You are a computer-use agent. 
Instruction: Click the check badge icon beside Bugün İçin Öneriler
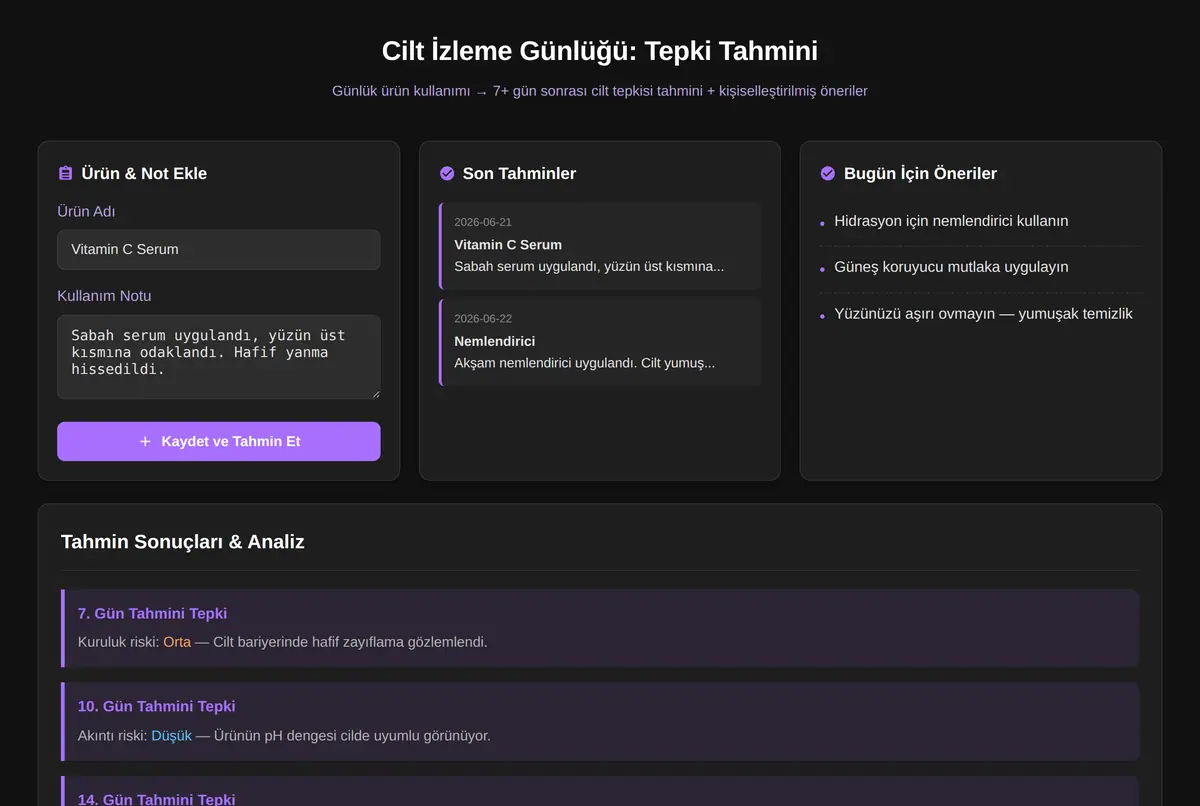[x=828, y=173]
